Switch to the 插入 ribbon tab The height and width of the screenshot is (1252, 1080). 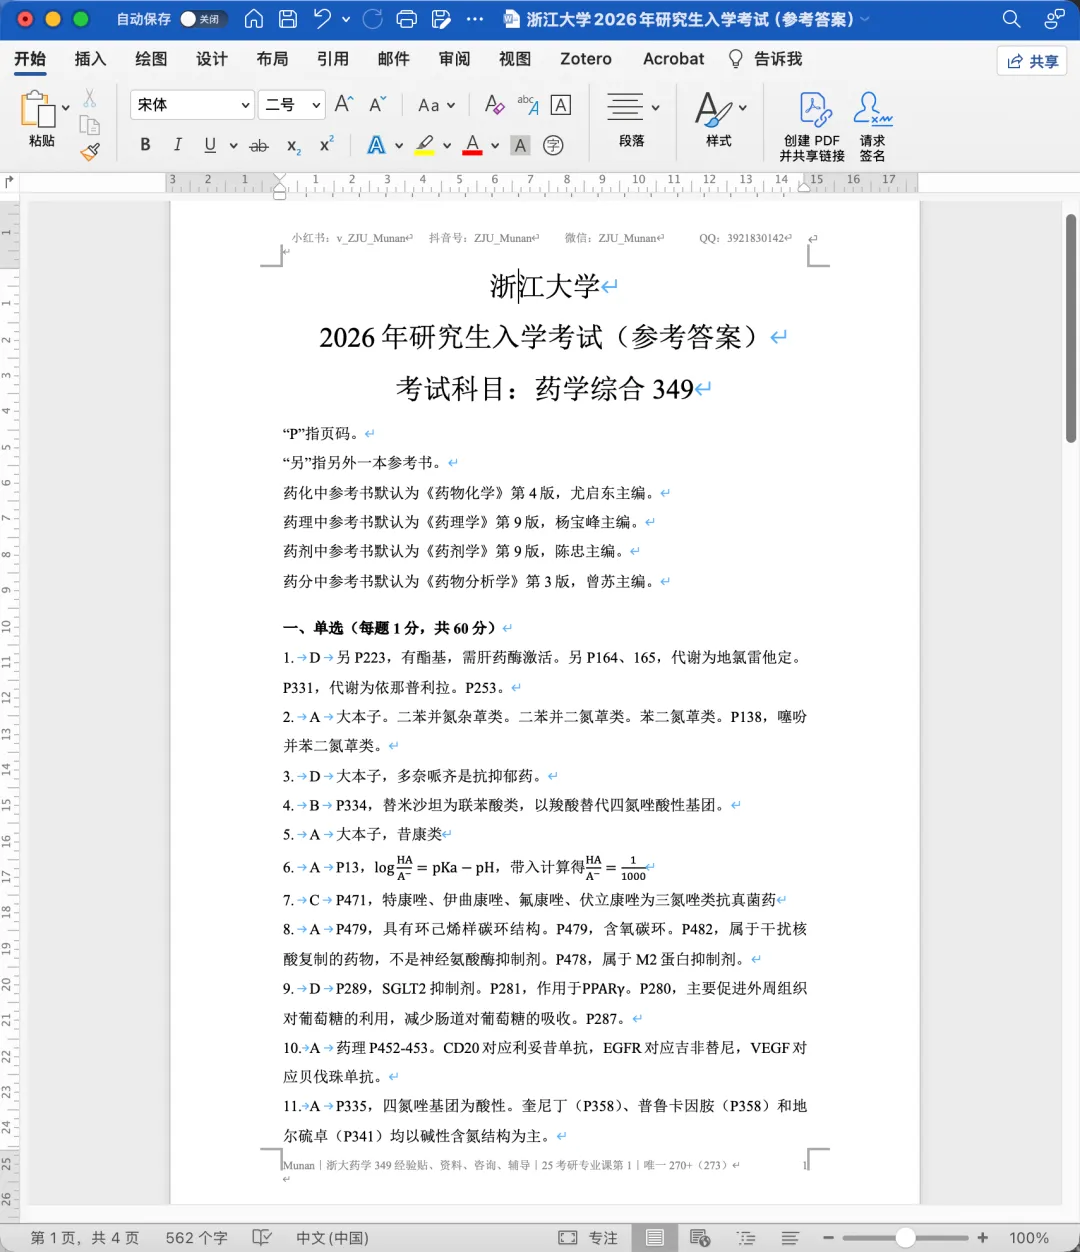[90, 59]
